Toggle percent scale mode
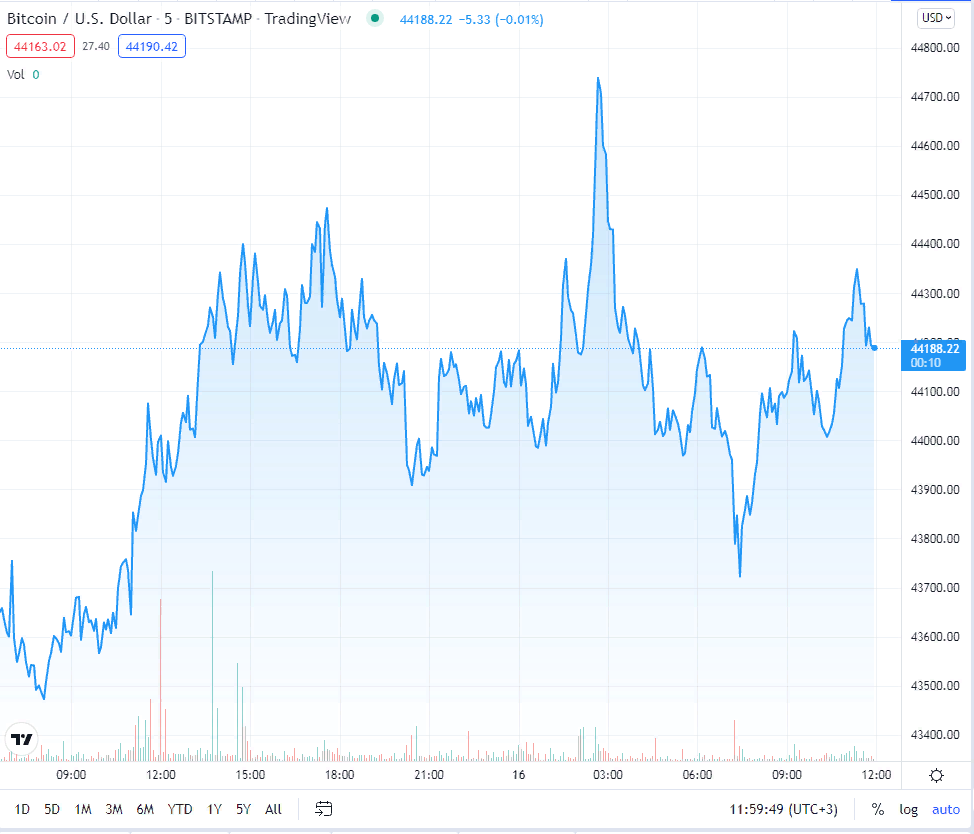 coord(877,809)
